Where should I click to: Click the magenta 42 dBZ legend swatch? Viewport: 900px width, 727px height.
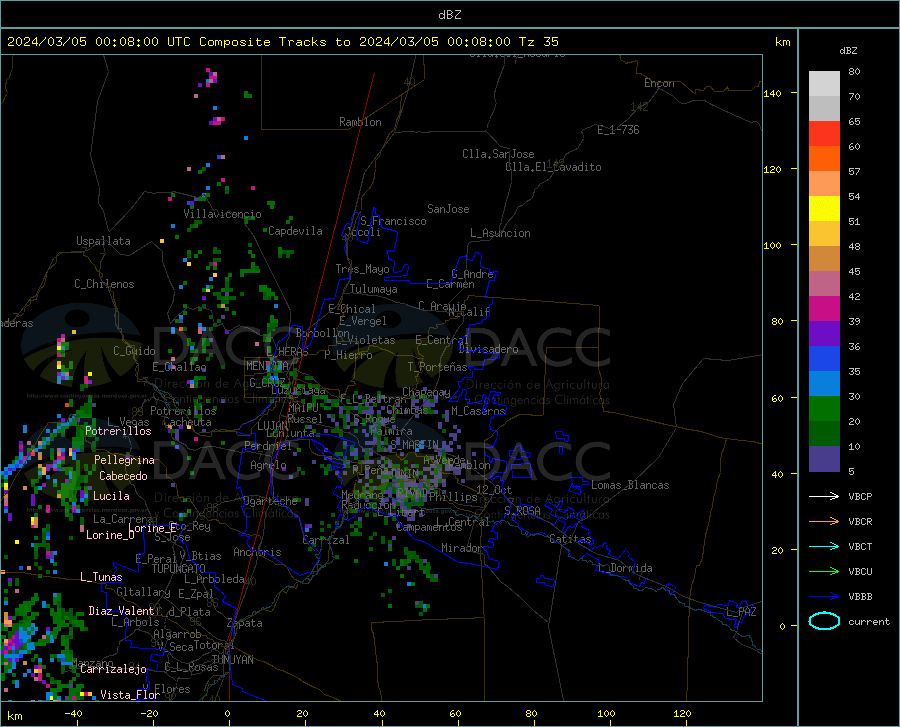(824, 308)
